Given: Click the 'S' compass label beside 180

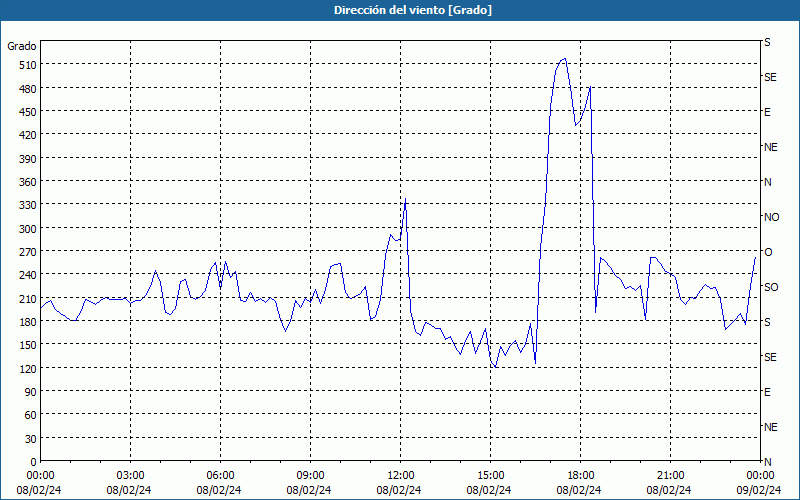Looking at the screenshot, I should point(767,322).
